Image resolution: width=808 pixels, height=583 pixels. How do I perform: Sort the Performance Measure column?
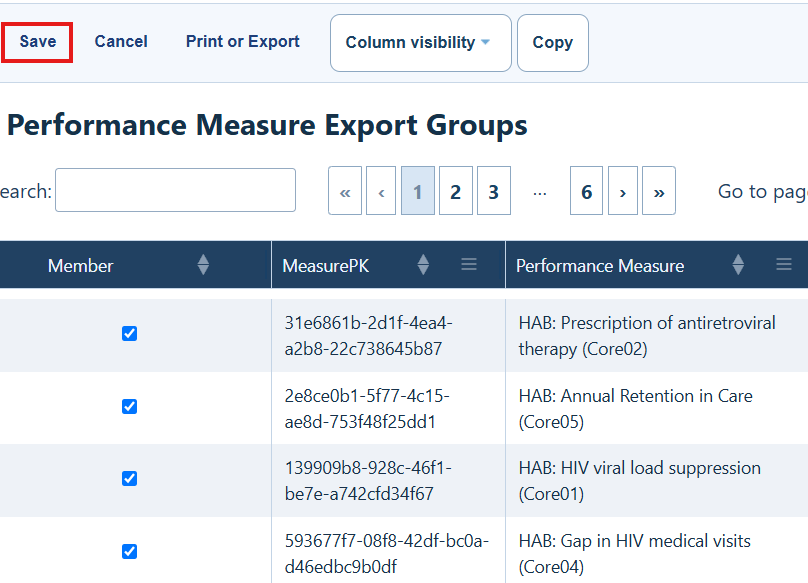click(x=738, y=264)
